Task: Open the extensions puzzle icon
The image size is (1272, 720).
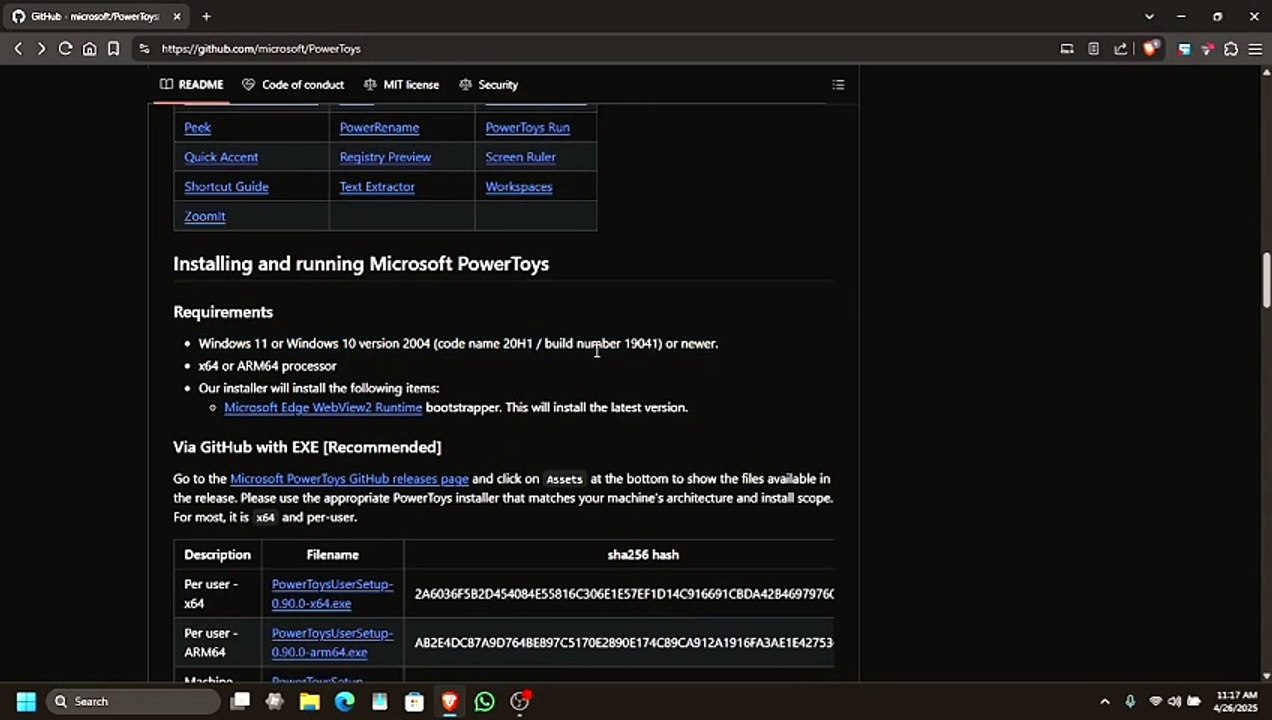Action: [1231, 48]
